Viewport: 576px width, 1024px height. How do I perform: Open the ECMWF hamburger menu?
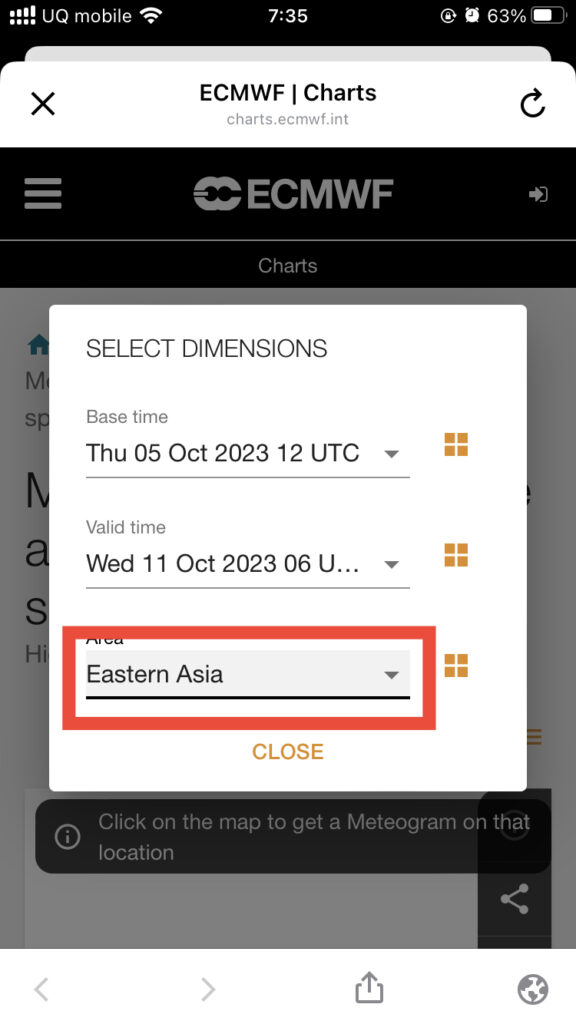(x=43, y=194)
